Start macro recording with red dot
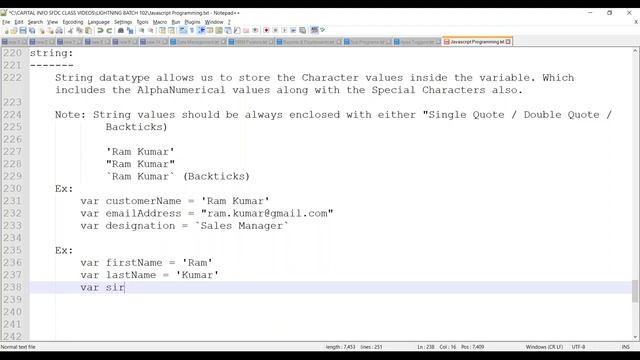 tap(266, 31)
